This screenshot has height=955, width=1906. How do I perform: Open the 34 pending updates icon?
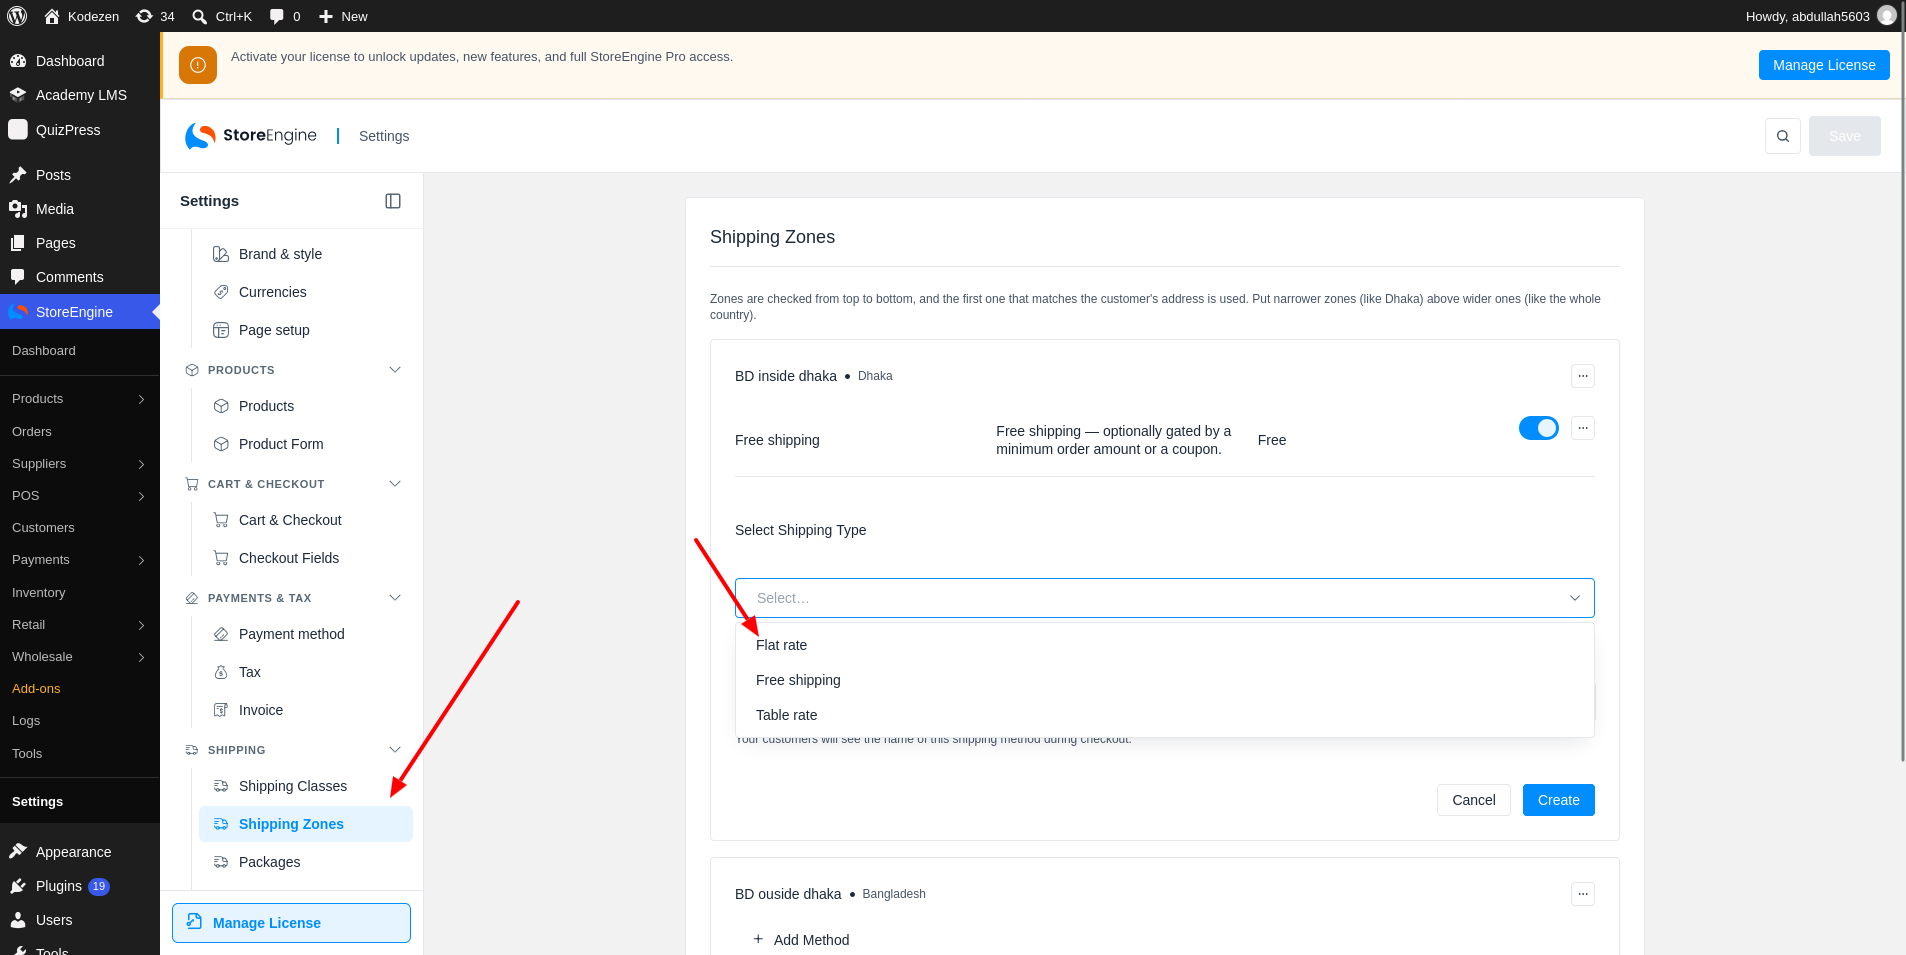coord(144,16)
